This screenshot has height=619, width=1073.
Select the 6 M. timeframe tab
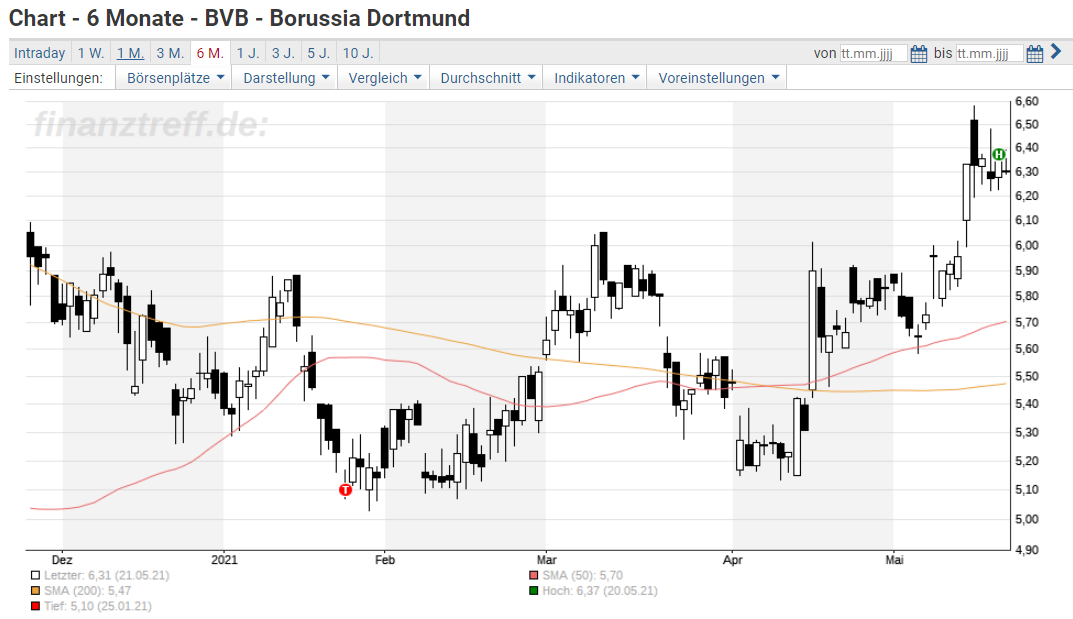(x=210, y=53)
